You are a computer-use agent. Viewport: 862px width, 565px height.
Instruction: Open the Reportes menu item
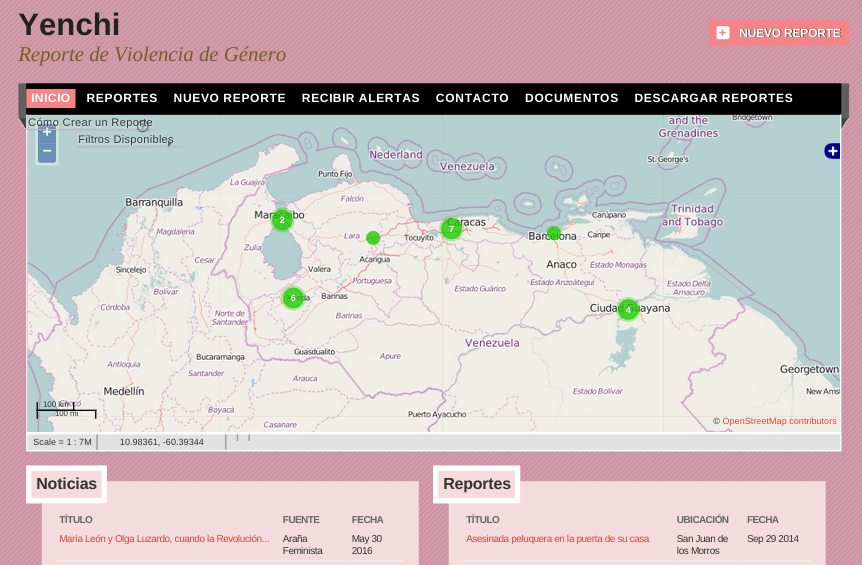point(122,98)
